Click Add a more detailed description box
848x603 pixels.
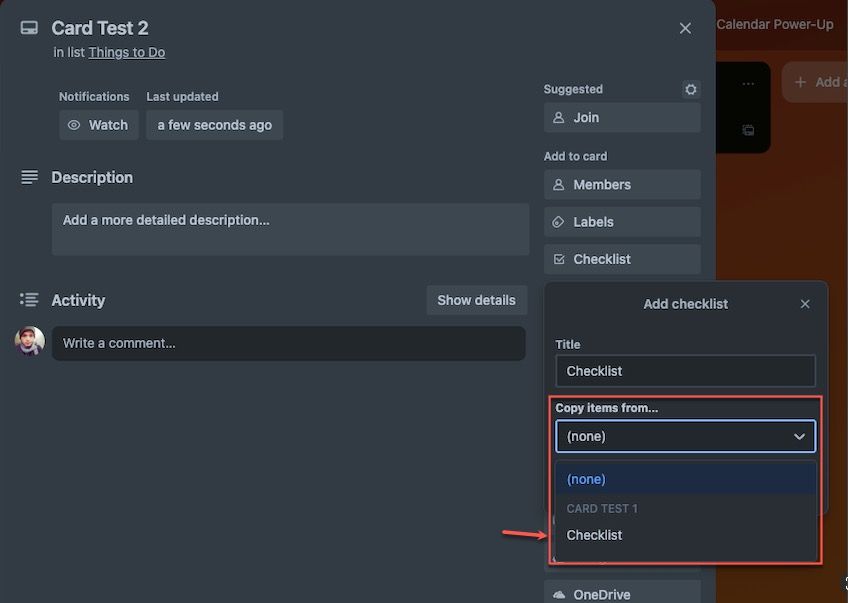coord(290,229)
